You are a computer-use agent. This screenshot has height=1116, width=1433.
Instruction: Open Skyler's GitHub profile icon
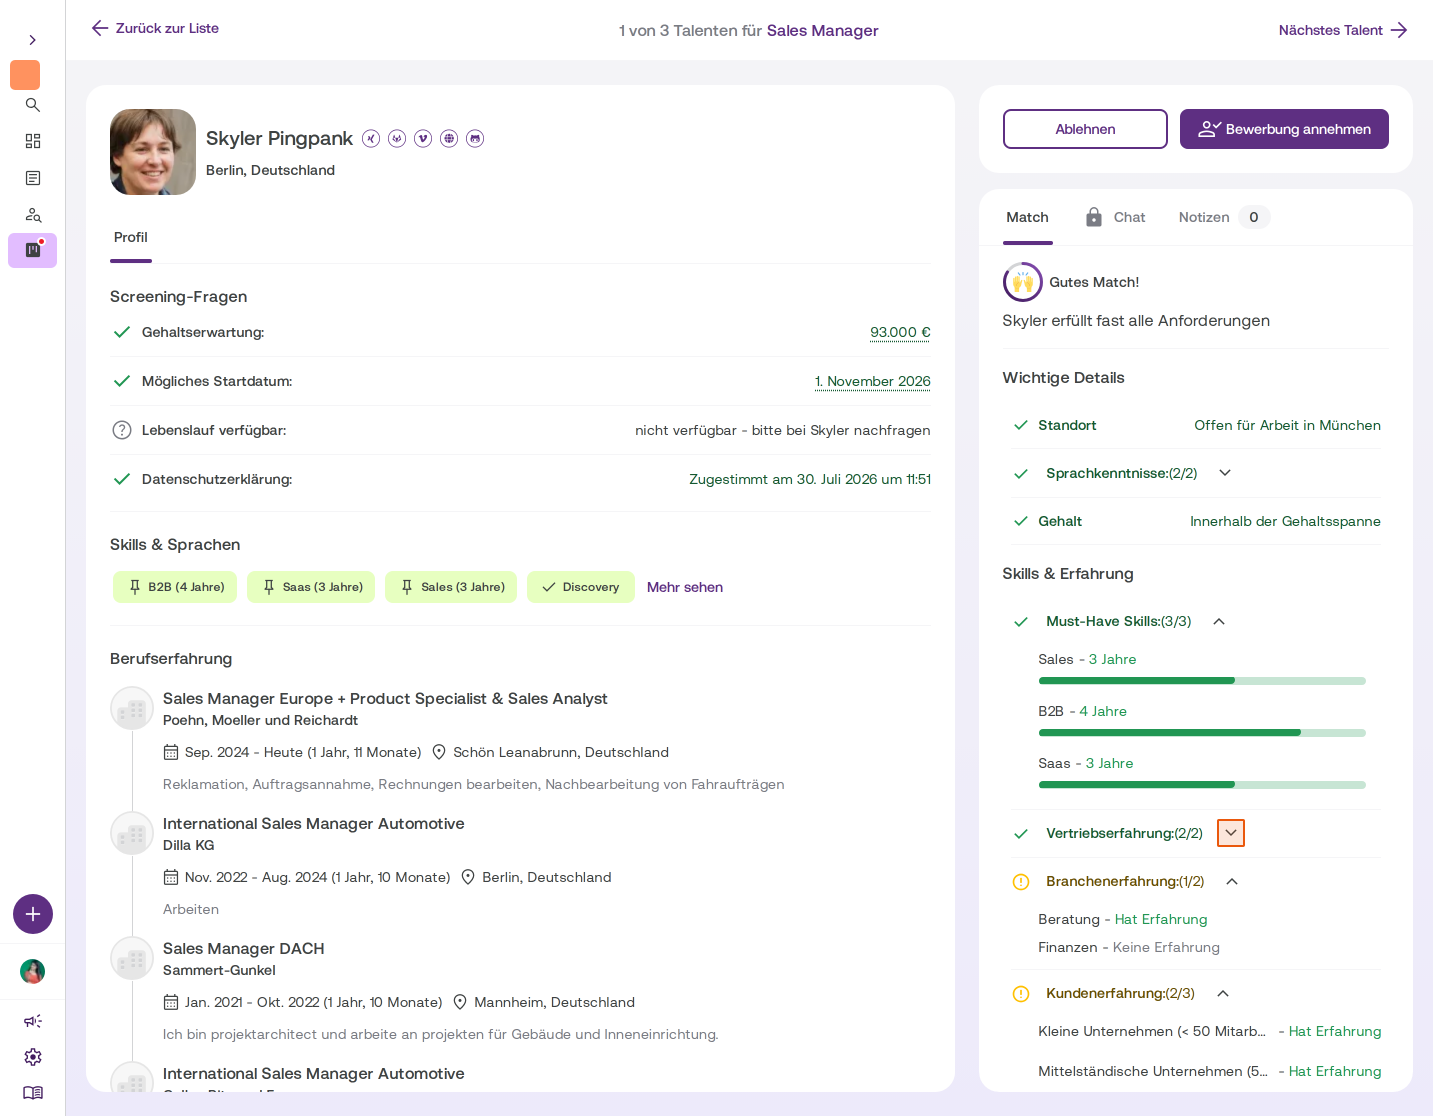point(475,138)
